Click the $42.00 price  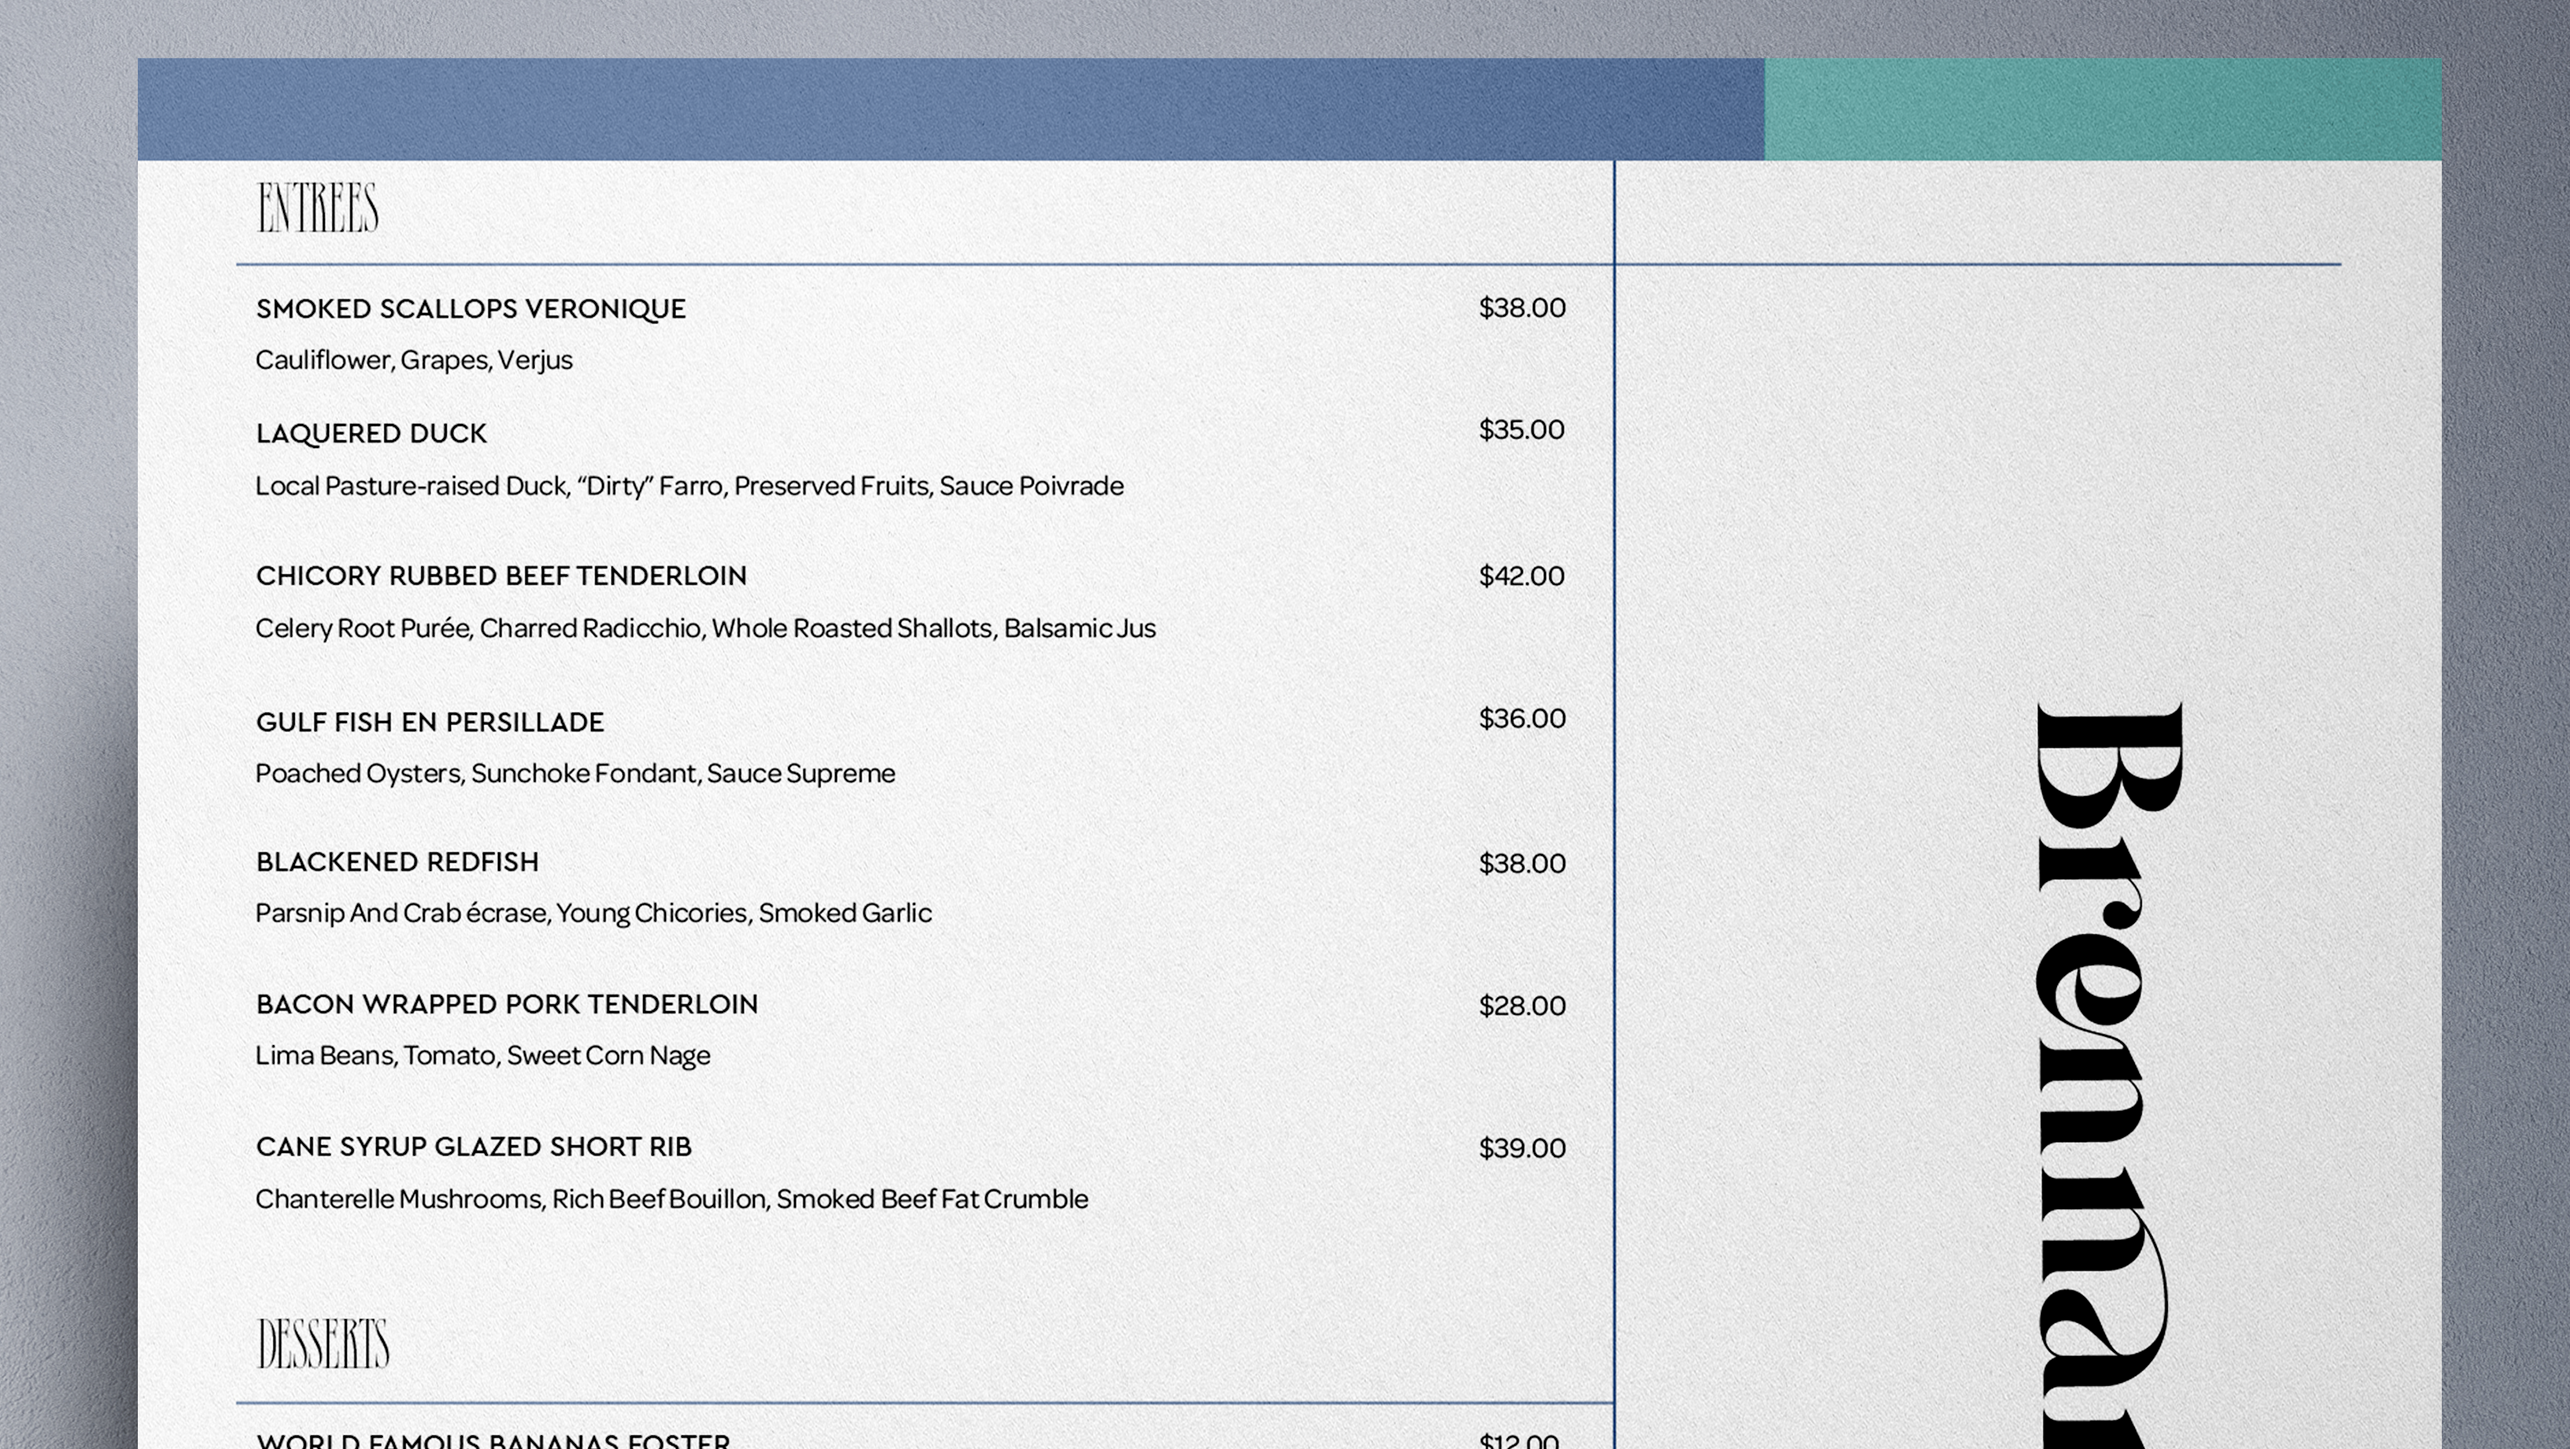[x=1521, y=576]
